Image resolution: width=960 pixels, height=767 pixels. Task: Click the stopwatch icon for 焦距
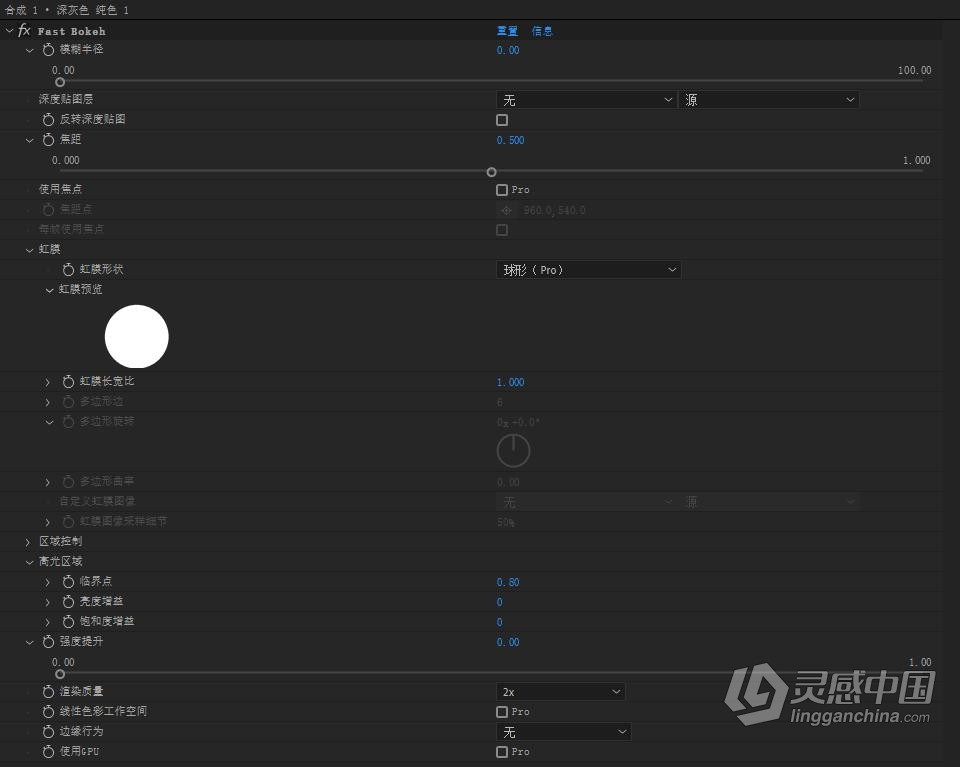[x=48, y=139]
